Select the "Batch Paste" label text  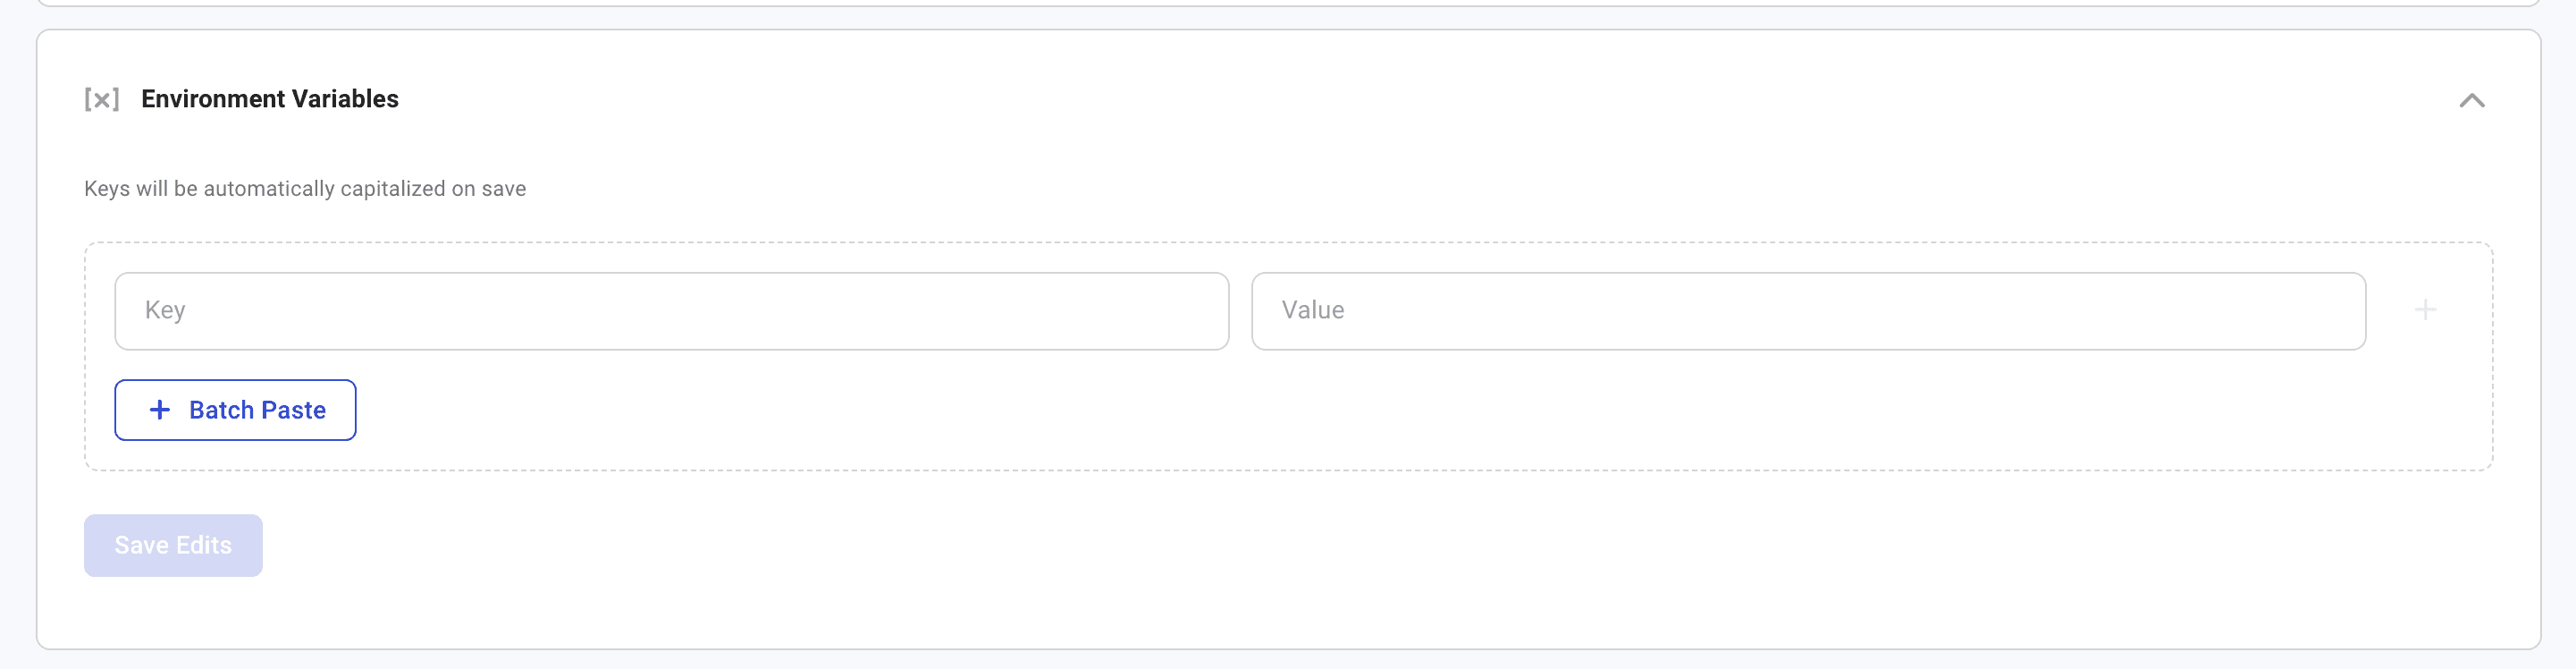click(257, 410)
